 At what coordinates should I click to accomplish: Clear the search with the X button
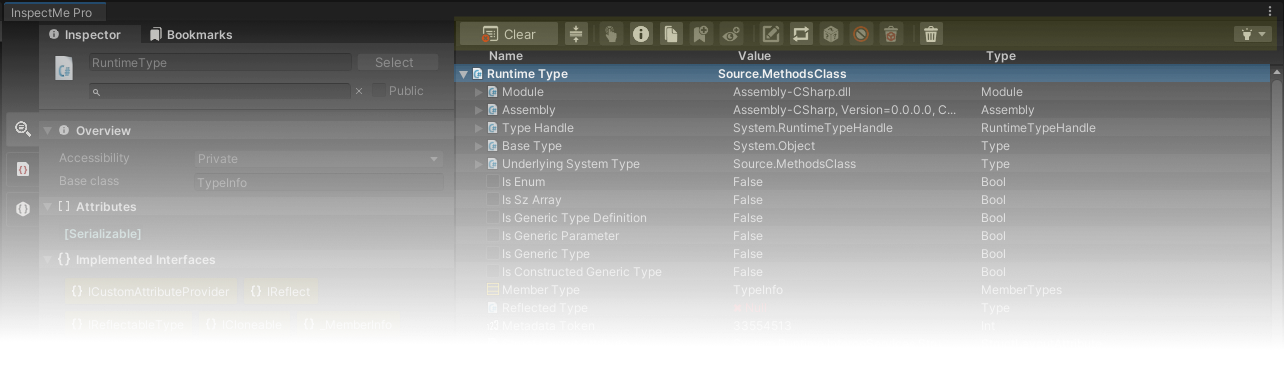[359, 91]
